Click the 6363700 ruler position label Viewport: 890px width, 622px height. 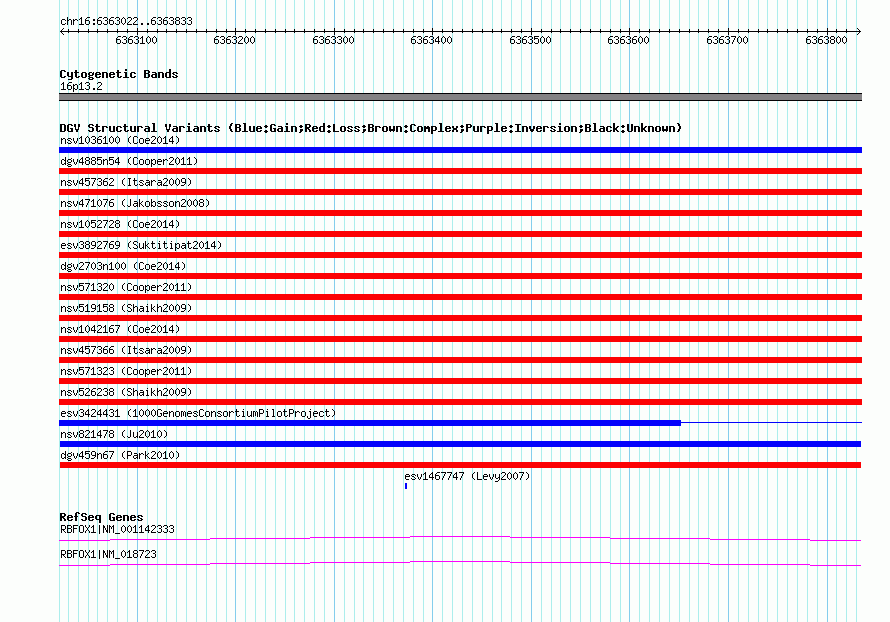click(x=727, y=40)
